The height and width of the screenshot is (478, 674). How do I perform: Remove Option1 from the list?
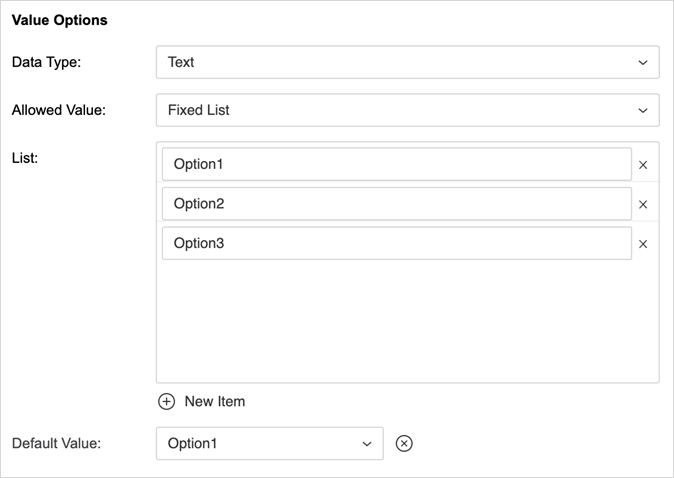643,165
